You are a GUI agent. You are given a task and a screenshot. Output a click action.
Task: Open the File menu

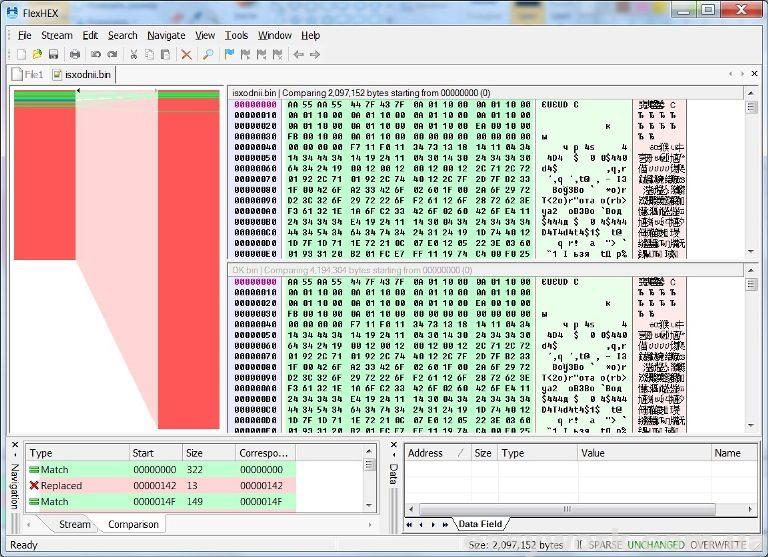click(24, 35)
